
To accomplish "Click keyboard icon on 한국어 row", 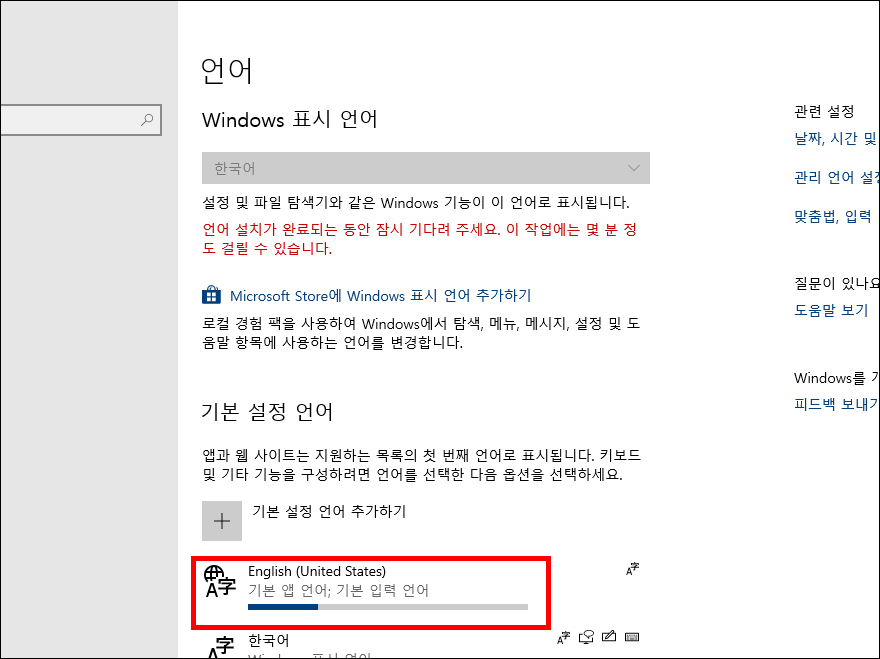I will (x=632, y=637).
